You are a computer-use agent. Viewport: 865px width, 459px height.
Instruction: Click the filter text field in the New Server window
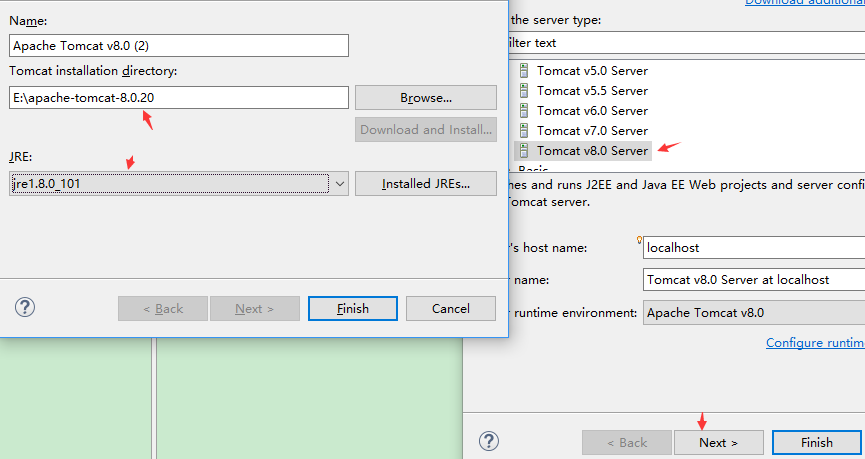(x=686, y=42)
